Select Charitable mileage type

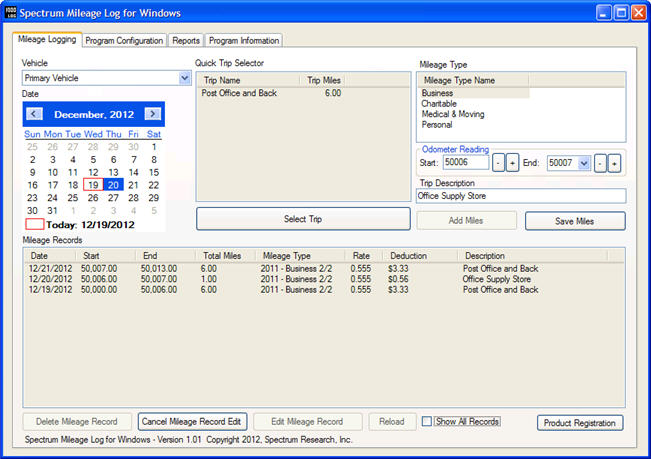click(x=440, y=103)
